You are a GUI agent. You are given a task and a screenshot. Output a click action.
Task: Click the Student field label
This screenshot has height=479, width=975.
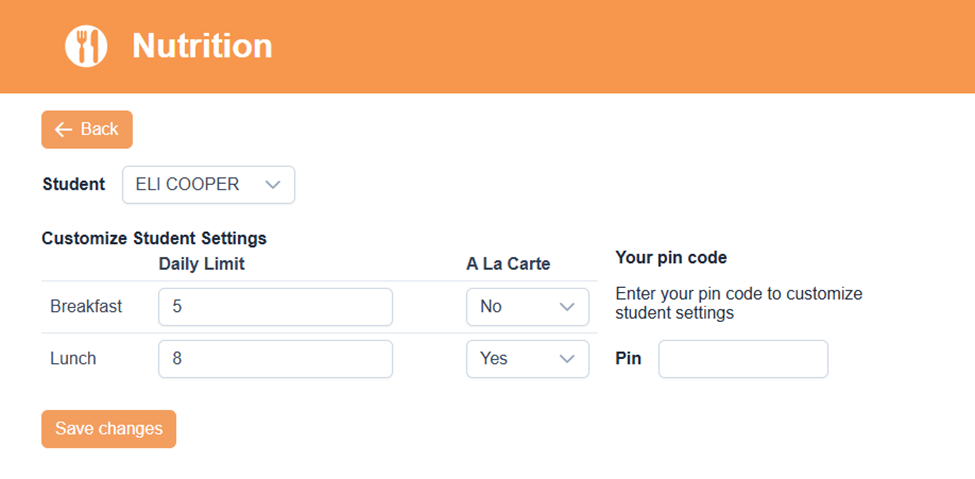coord(73,185)
